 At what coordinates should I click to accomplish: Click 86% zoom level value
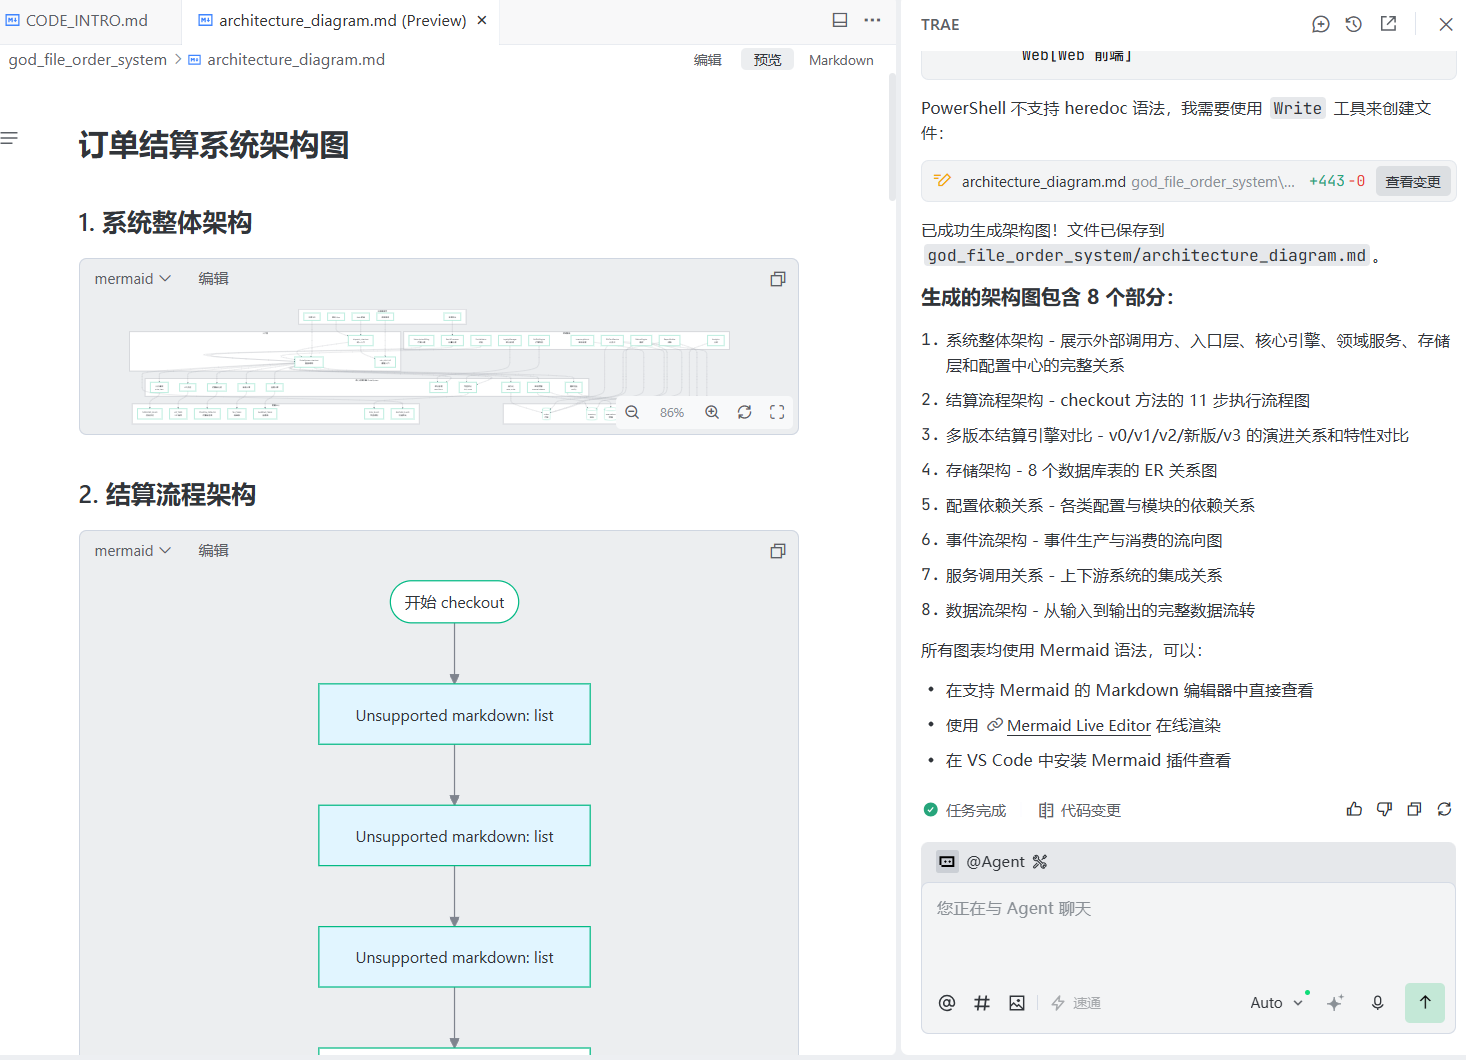[x=672, y=412]
